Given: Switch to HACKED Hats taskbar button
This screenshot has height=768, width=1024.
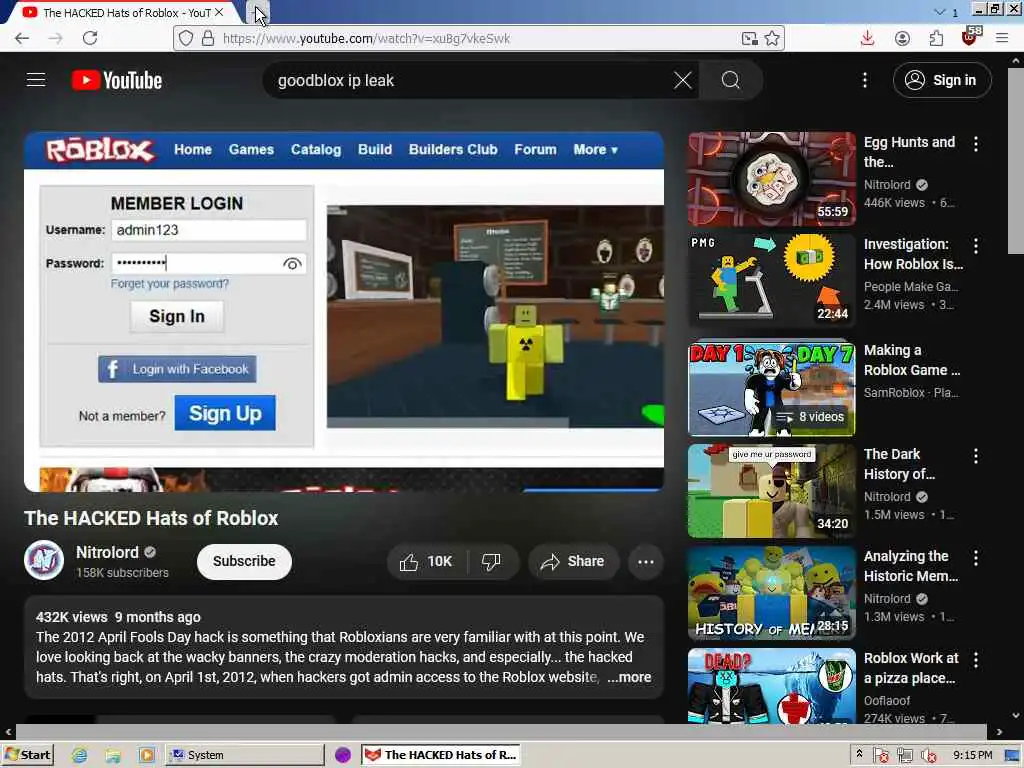Looking at the screenshot, I should (441, 755).
